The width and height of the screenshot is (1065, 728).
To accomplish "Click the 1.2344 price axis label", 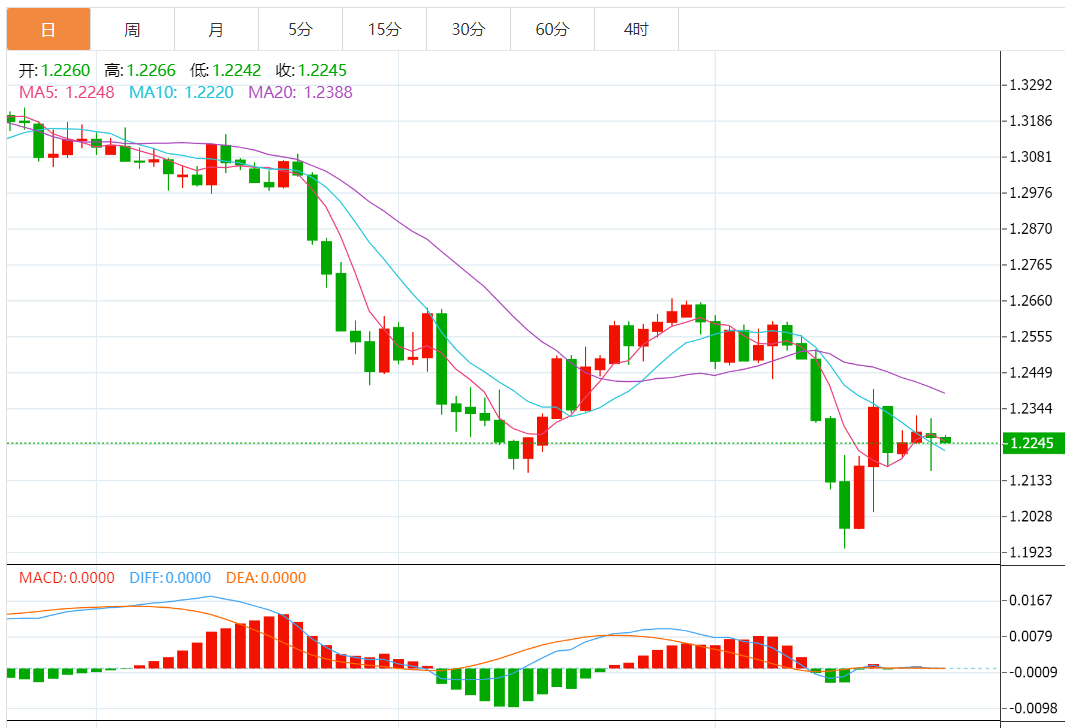I will [1030, 409].
